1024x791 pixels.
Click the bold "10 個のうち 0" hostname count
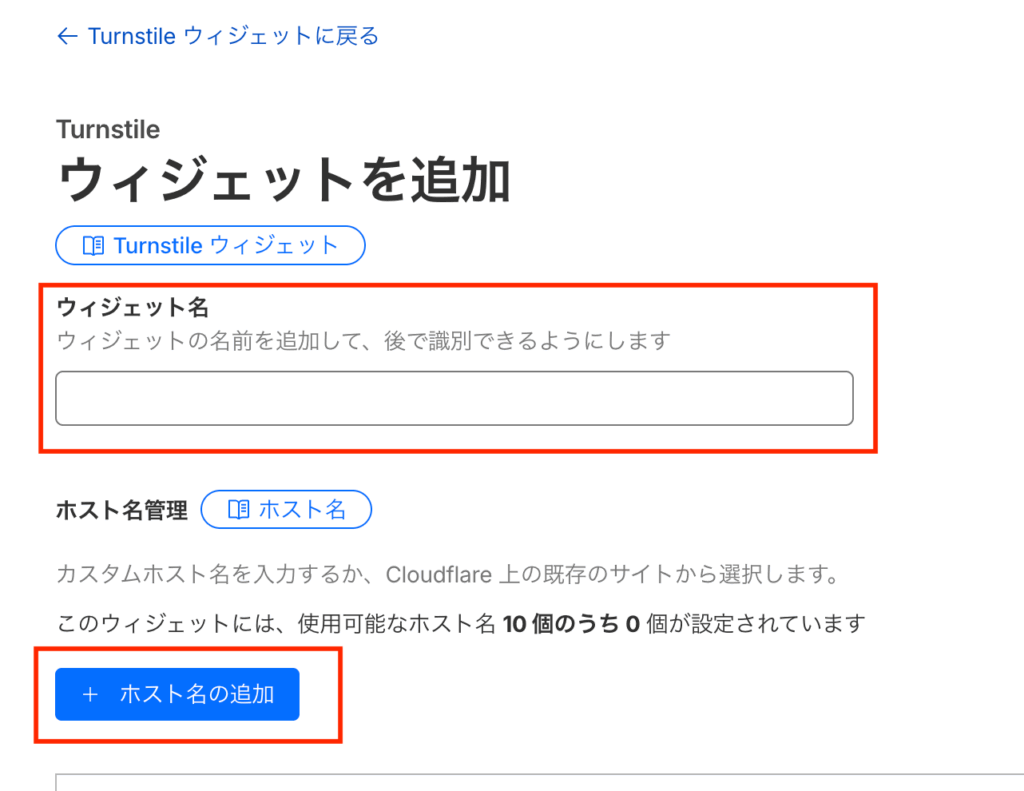tap(570, 624)
